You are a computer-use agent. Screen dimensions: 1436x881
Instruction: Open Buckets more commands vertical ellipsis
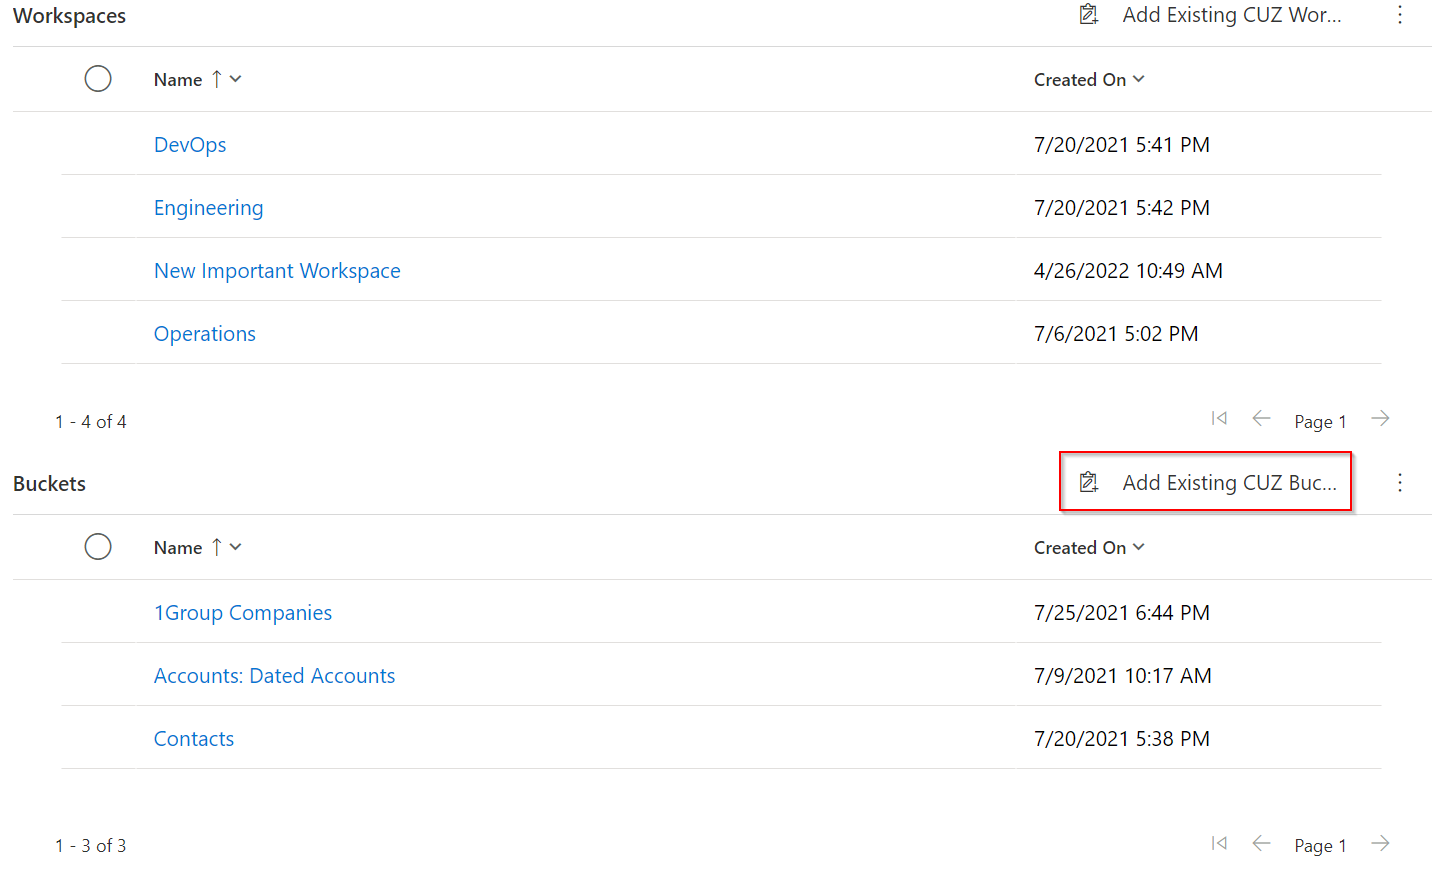point(1399,483)
